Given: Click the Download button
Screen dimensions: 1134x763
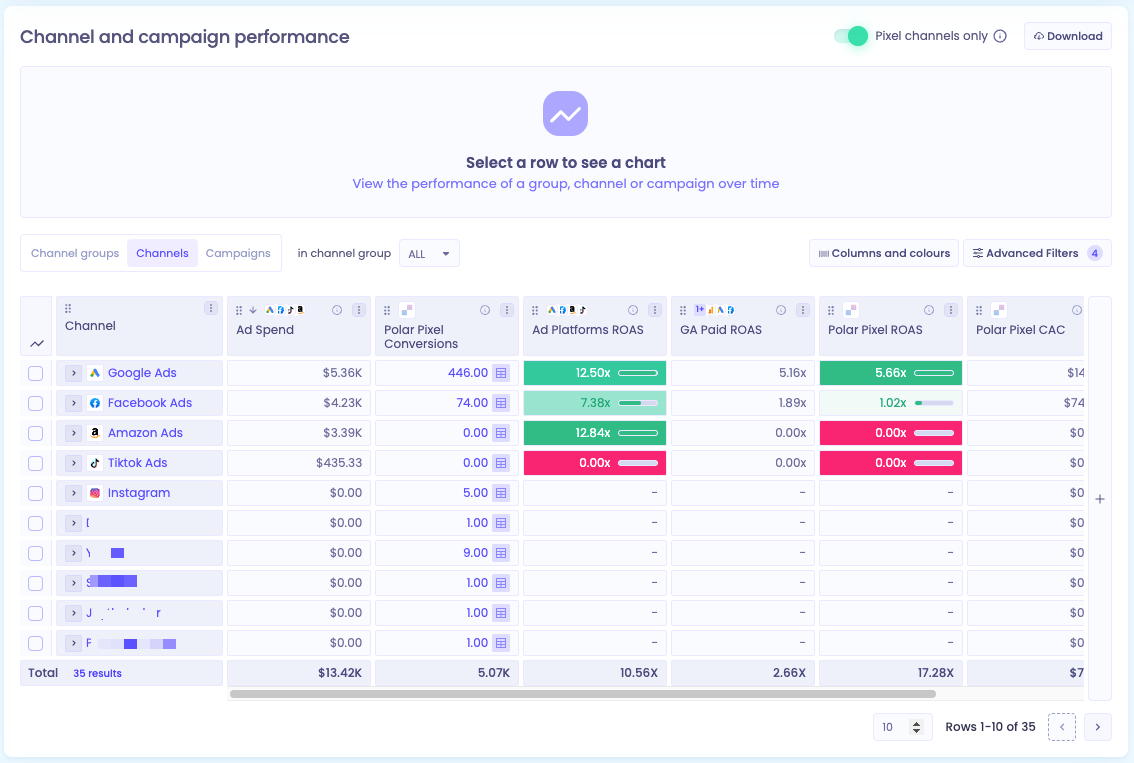Looking at the screenshot, I should [1067, 36].
